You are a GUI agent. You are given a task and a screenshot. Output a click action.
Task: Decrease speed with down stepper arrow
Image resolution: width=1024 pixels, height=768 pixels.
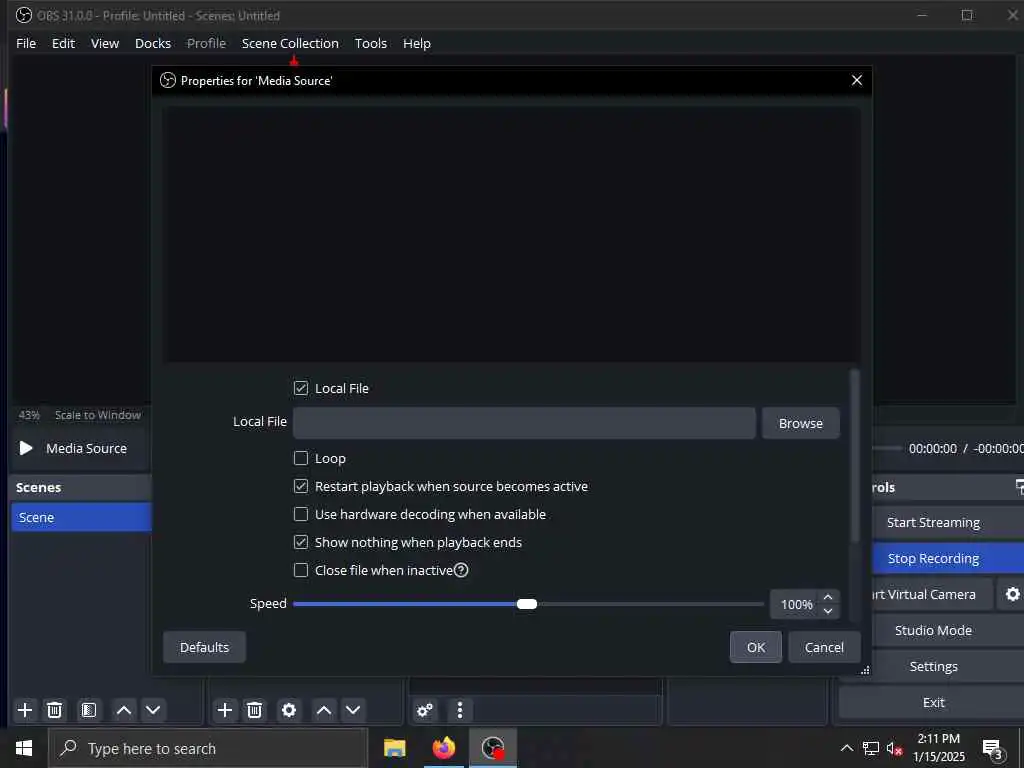tap(828, 611)
